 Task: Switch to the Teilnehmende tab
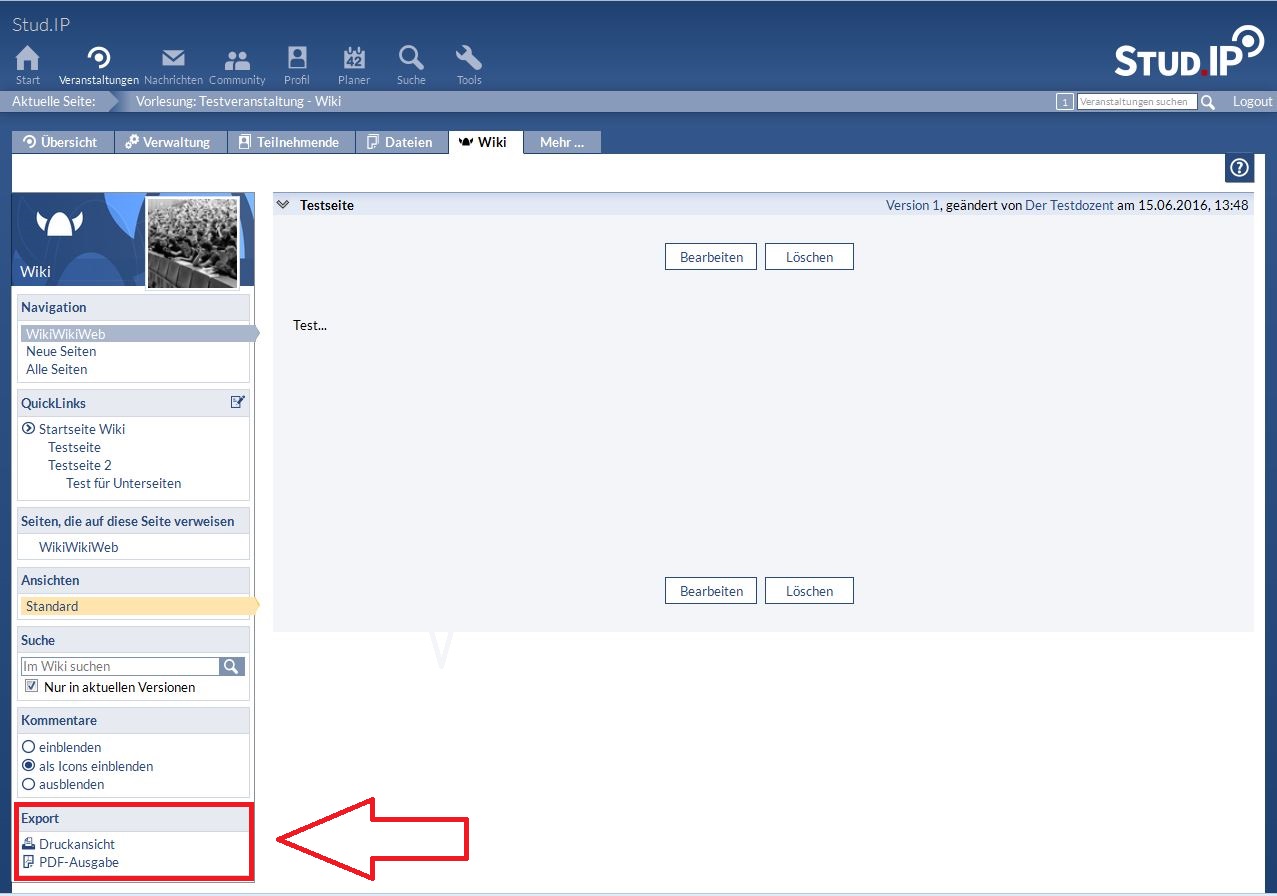click(x=288, y=142)
